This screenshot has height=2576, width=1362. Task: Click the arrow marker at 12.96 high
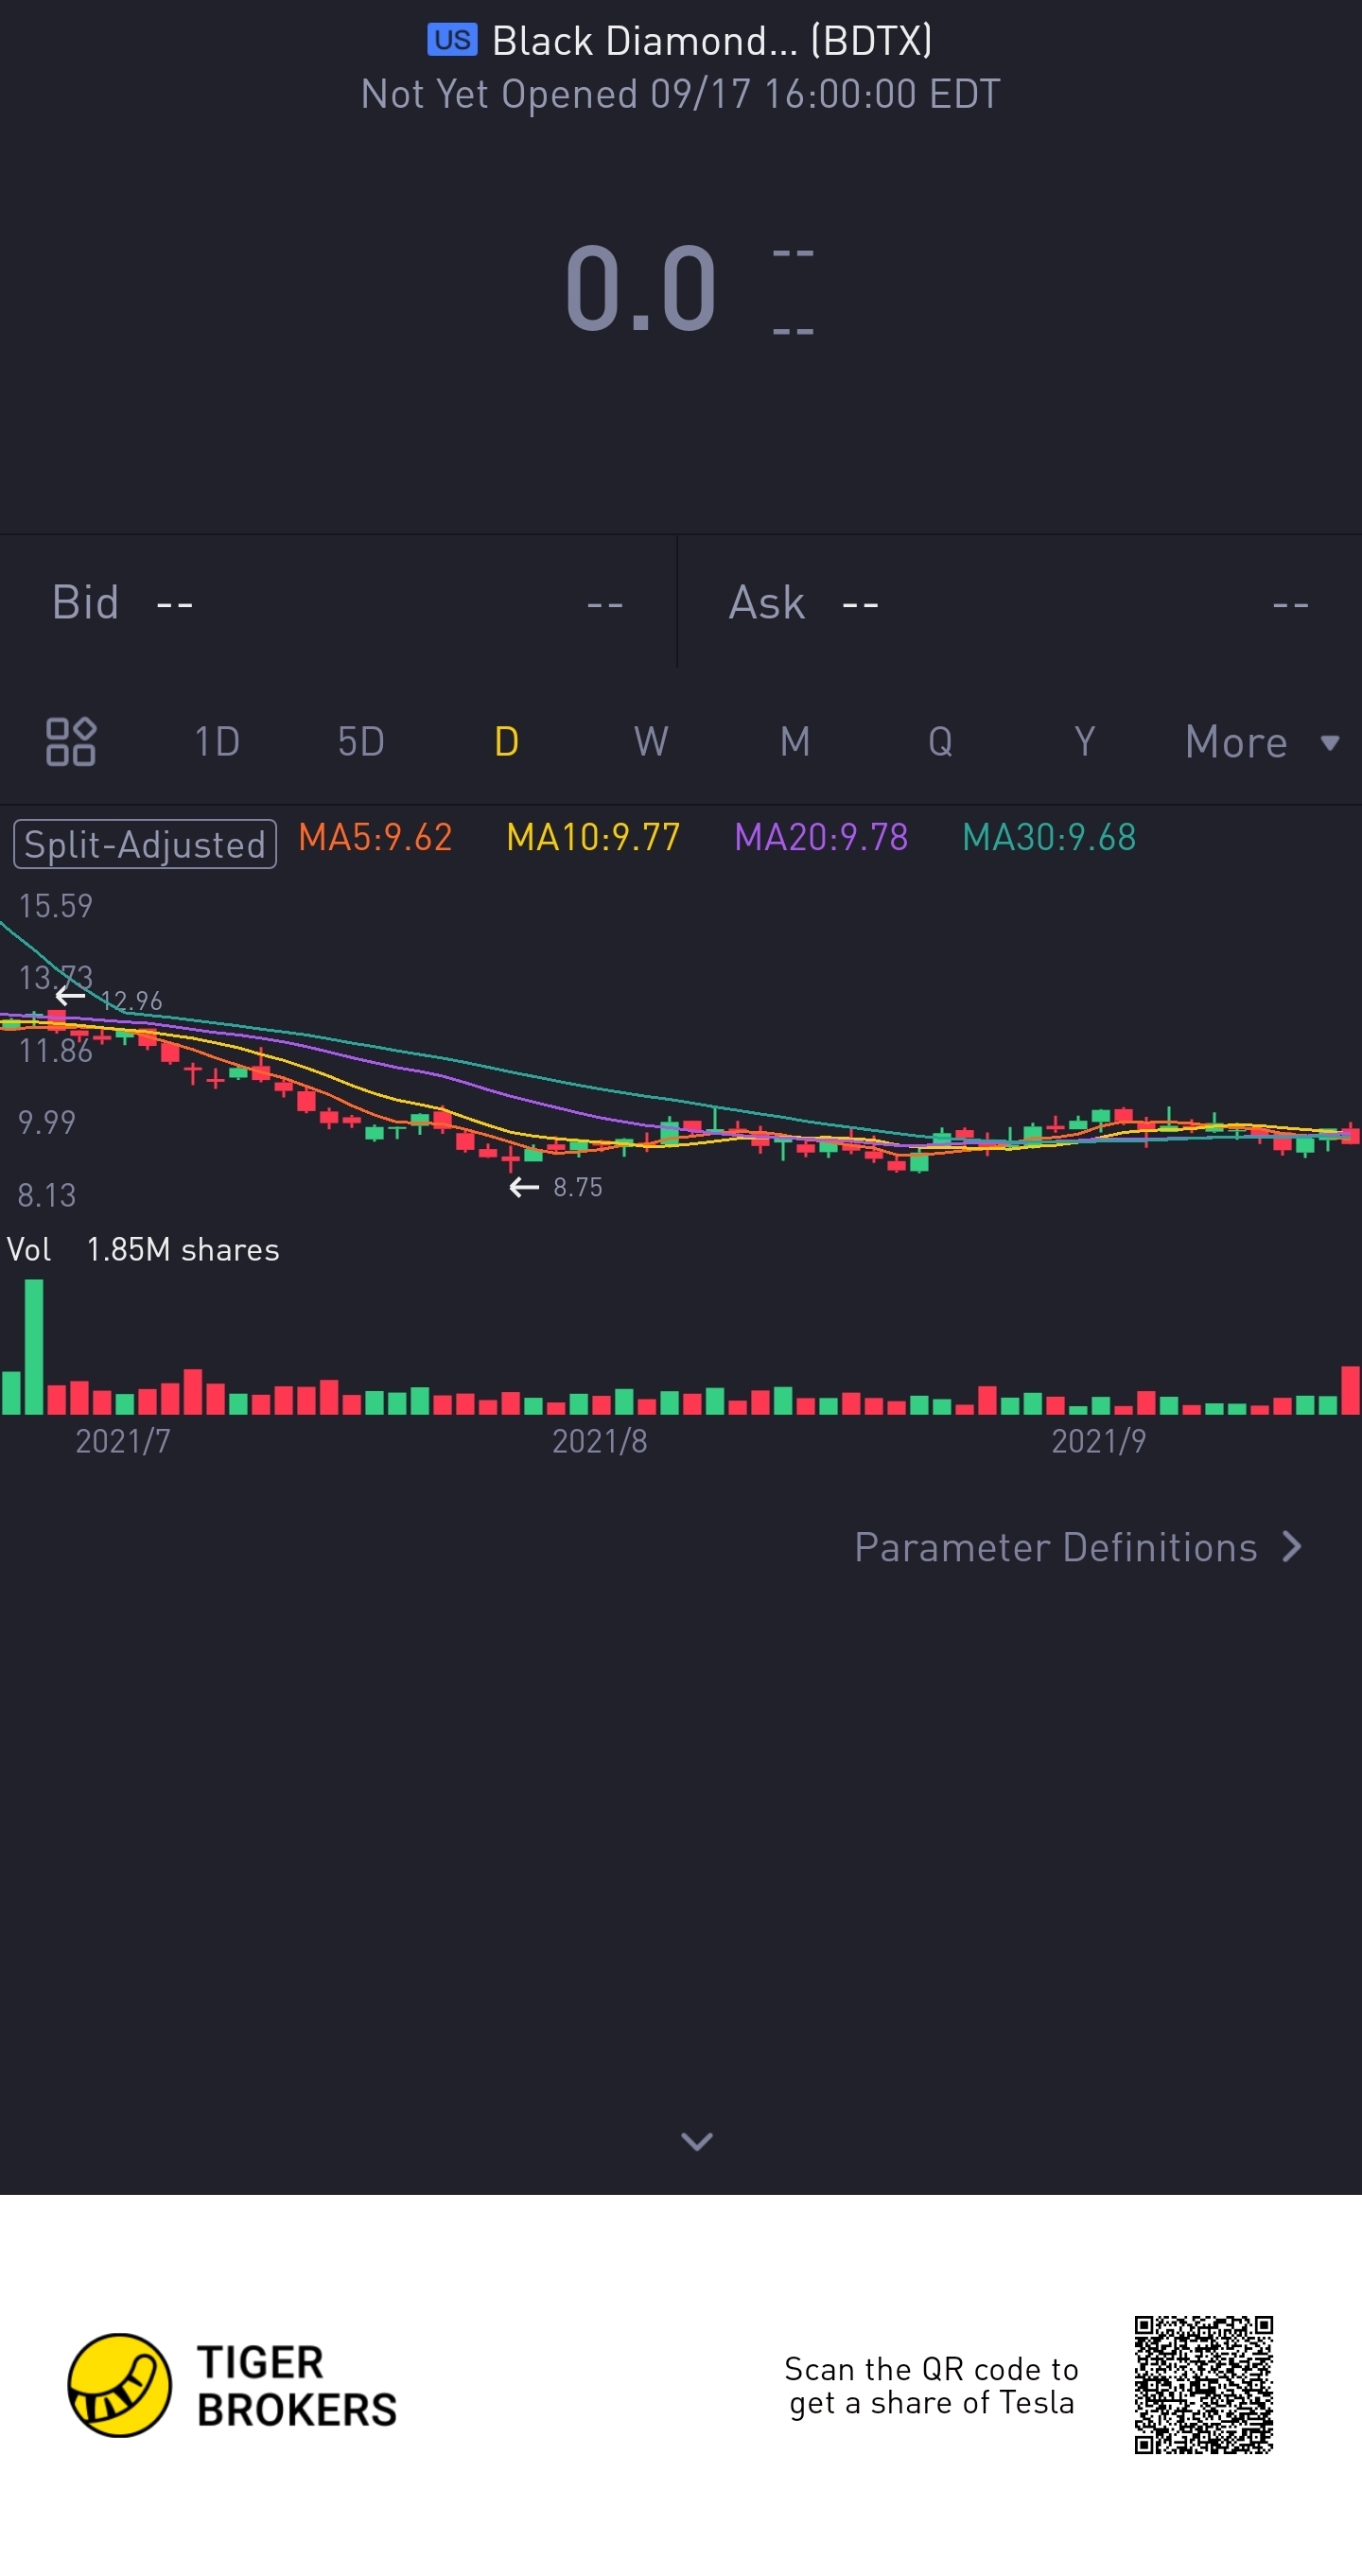69,995
